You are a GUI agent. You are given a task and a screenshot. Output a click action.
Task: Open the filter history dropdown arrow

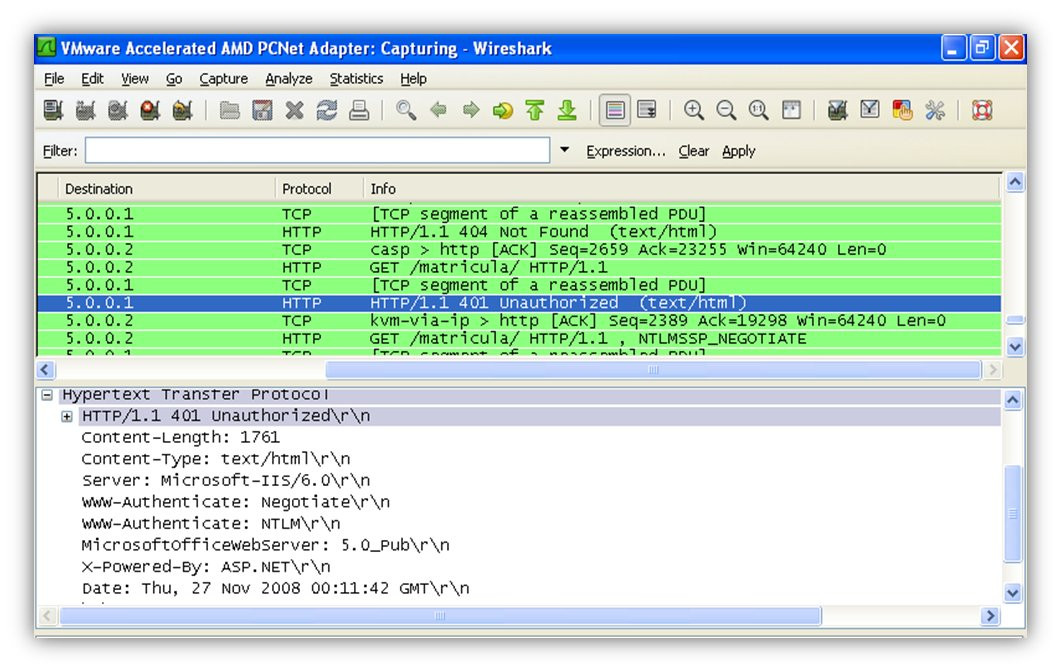click(564, 150)
